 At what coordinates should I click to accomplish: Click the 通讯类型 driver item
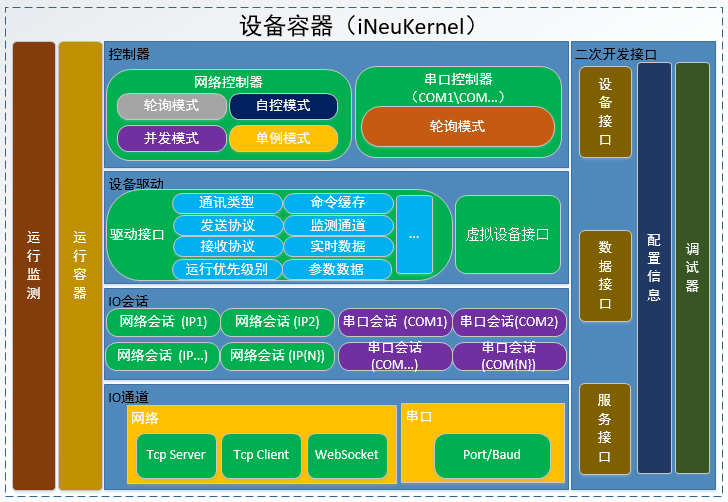coord(227,203)
